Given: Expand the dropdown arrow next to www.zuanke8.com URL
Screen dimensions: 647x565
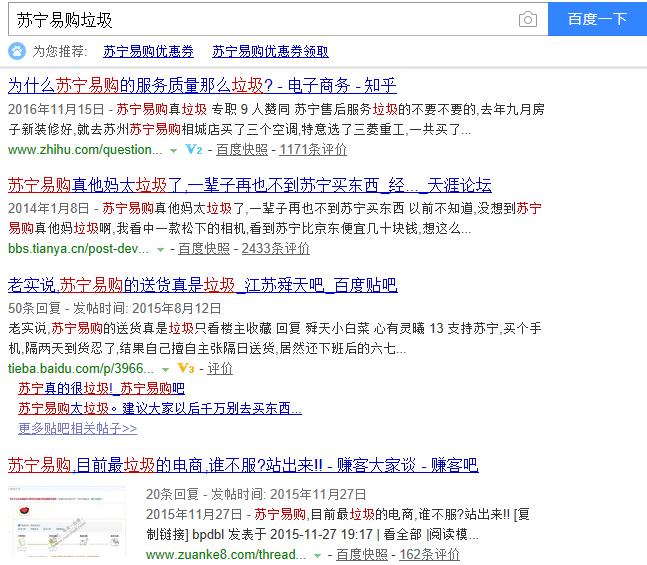Looking at the screenshot, I should tap(317, 556).
